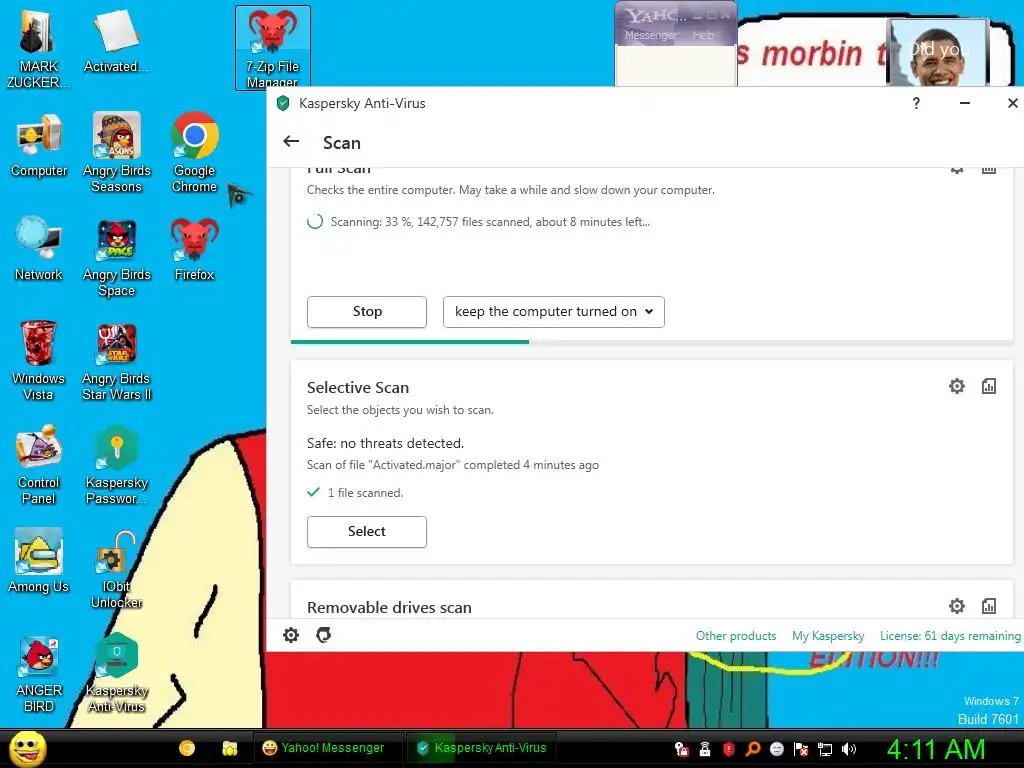Viewport: 1024px width, 768px height.
Task: Open the Activated desktop file icon
Action: coord(116,41)
